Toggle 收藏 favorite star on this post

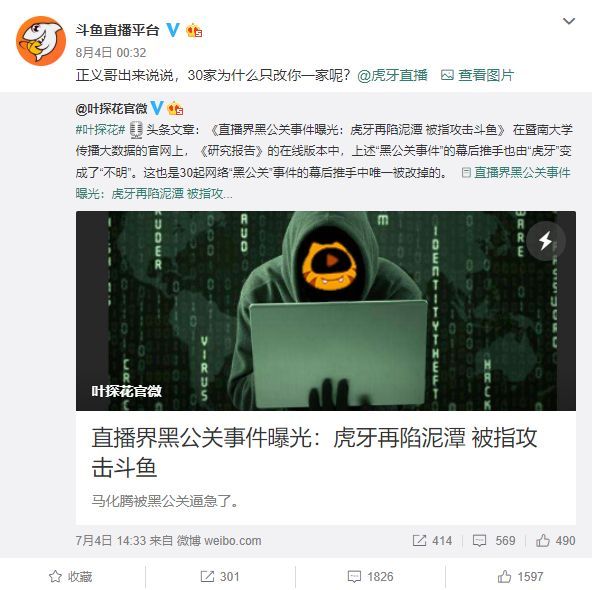pos(71,576)
